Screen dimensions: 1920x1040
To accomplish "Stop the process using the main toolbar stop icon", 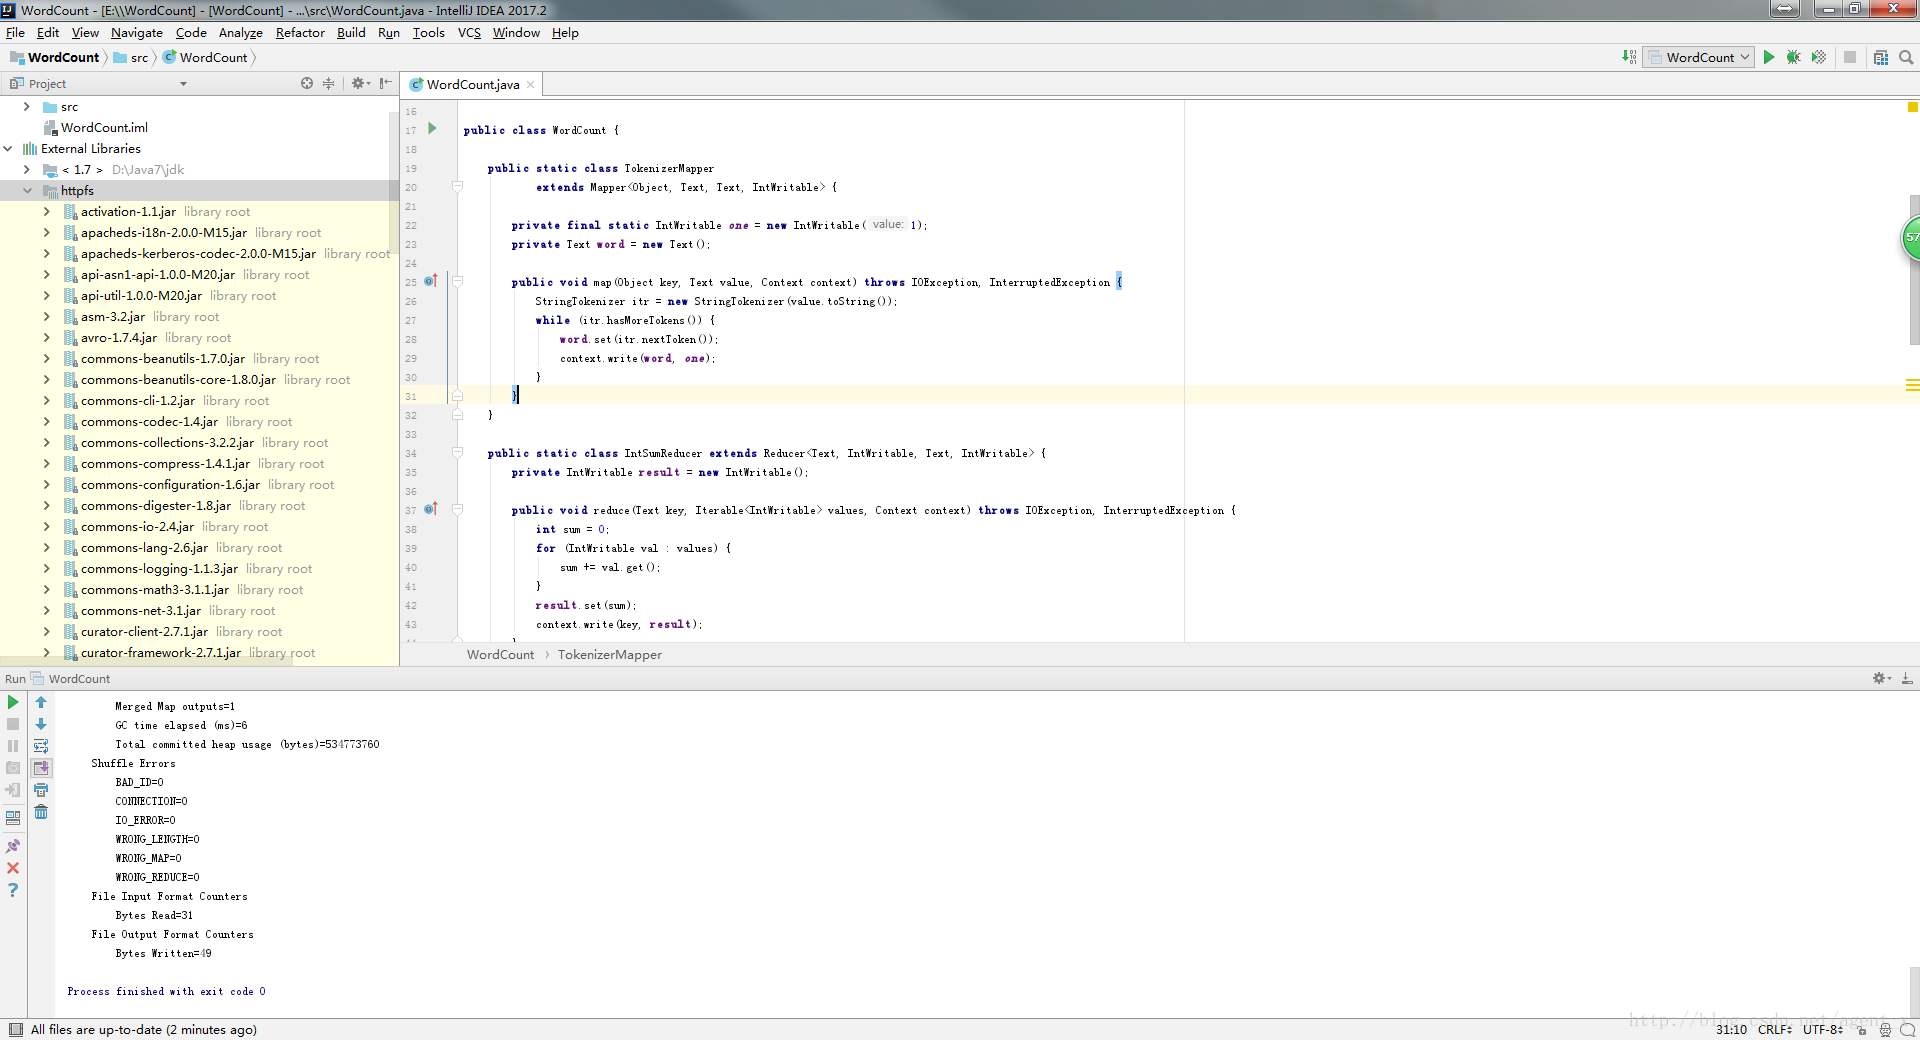I will 1850,57.
